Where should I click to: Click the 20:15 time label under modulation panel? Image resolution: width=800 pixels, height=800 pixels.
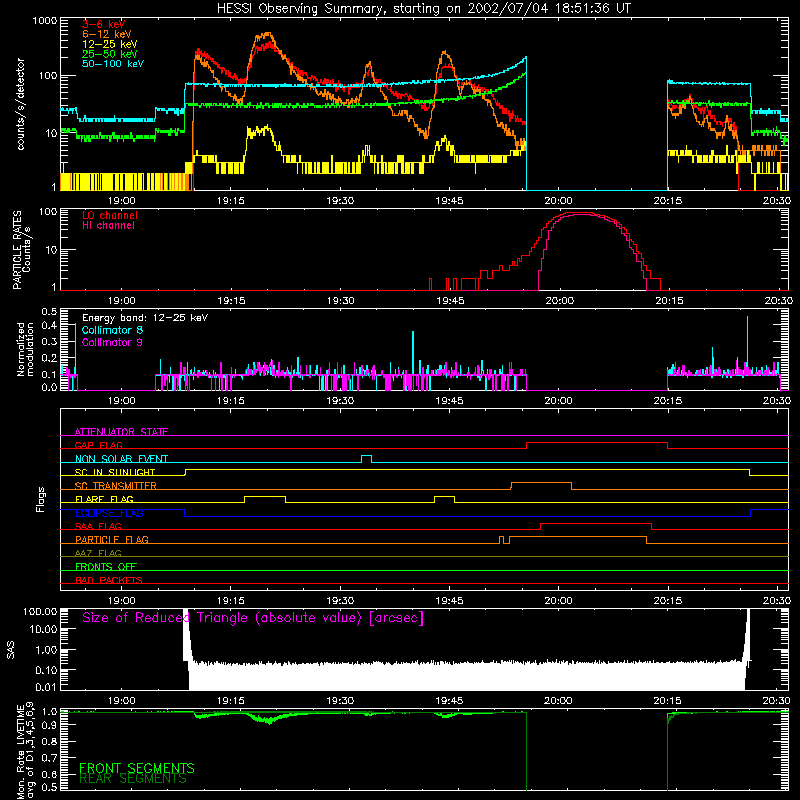point(667,401)
